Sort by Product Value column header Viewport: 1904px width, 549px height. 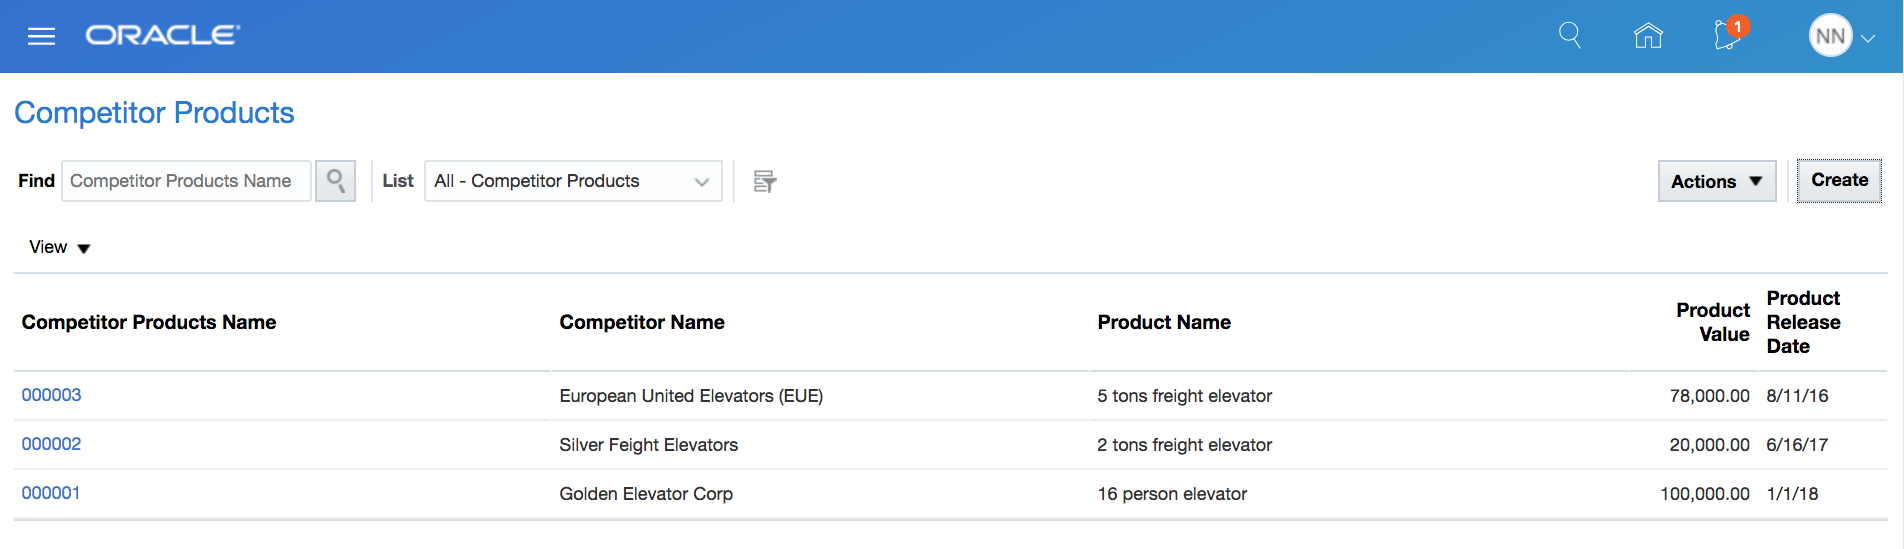coord(1712,322)
